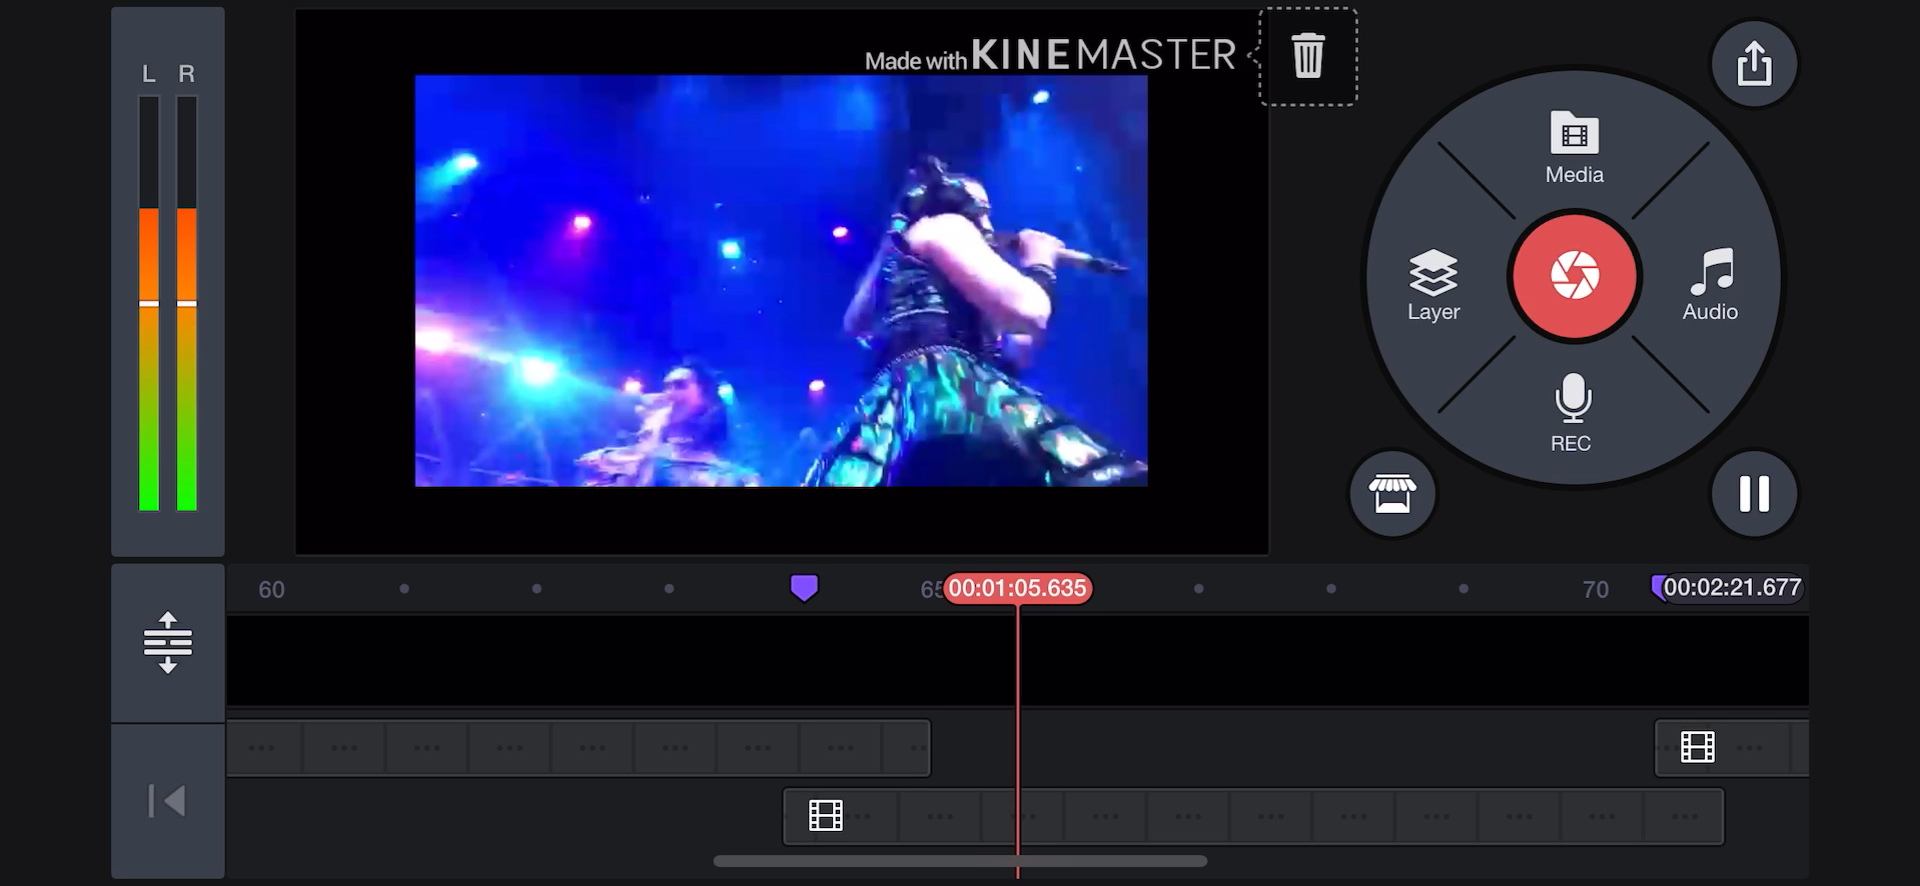Open the Layer menu
This screenshot has height=886, width=1920.
pos(1433,285)
